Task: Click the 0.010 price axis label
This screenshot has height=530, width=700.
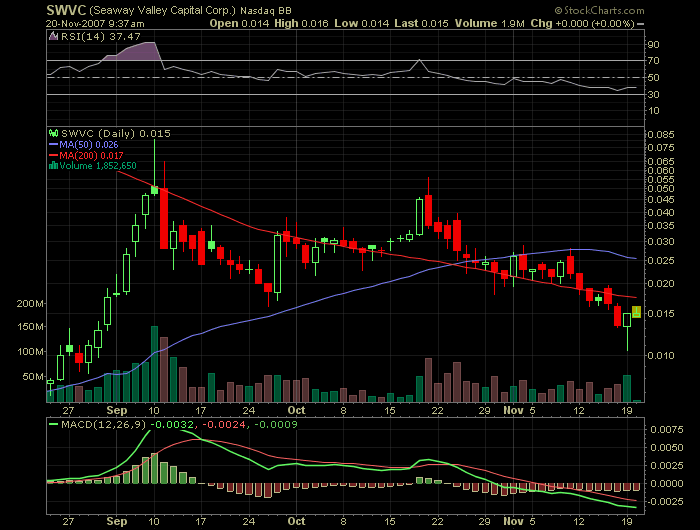Action: [661, 355]
